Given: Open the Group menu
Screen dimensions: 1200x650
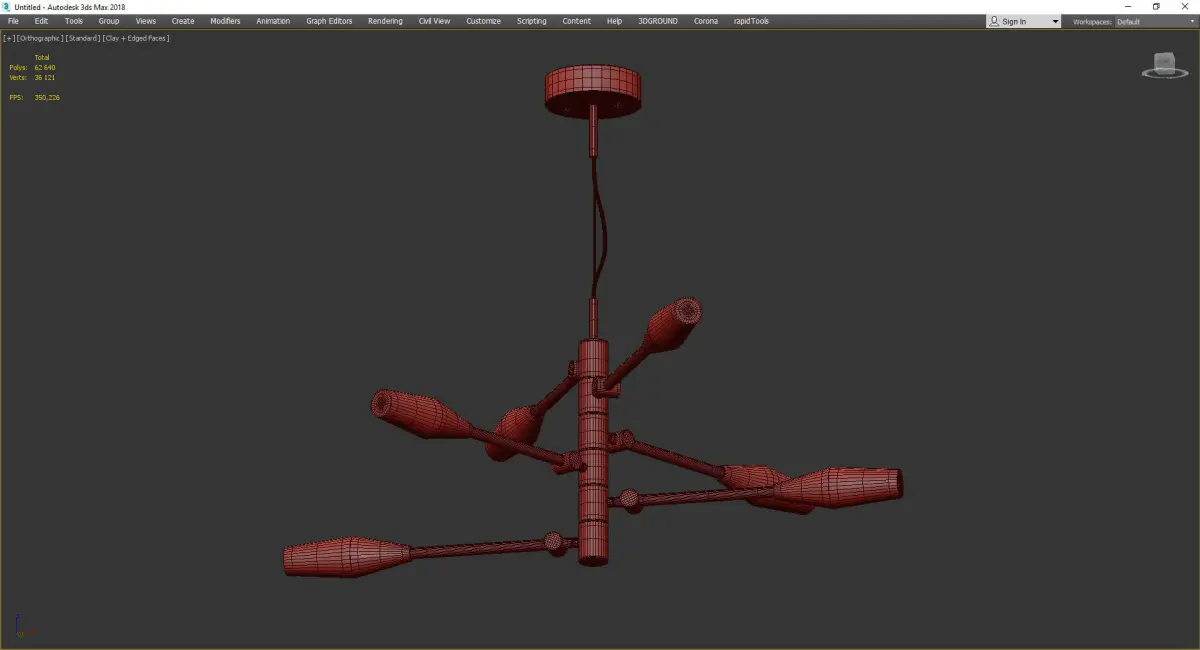Looking at the screenshot, I should [108, 21].
